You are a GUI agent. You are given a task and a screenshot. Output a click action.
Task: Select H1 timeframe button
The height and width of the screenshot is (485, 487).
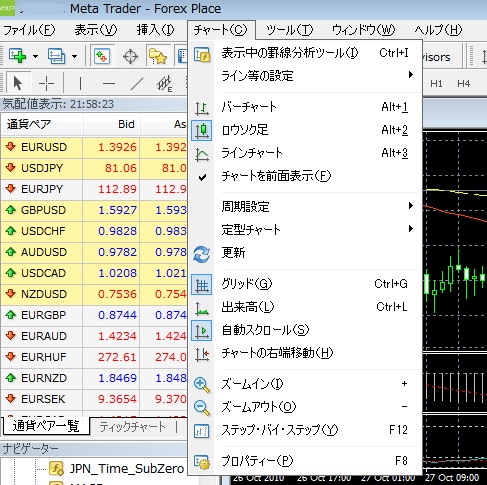tap(436, 83)
